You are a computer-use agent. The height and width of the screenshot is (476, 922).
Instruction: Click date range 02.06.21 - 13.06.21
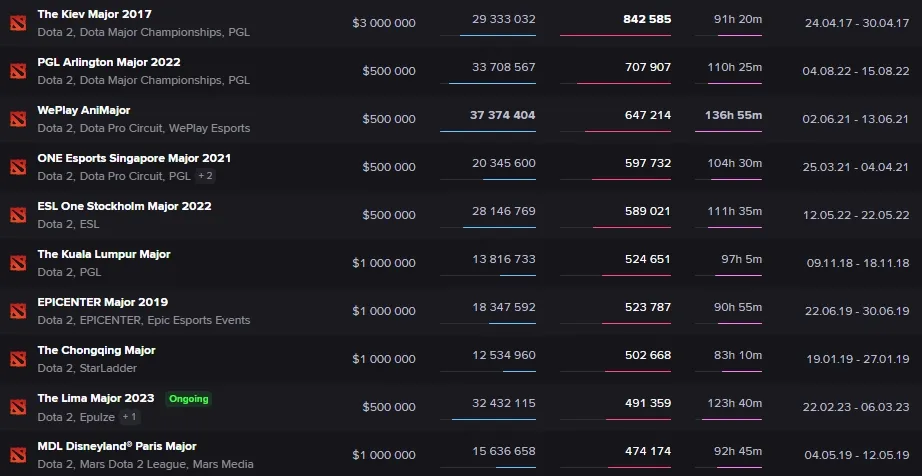click(x=856, y=119)
